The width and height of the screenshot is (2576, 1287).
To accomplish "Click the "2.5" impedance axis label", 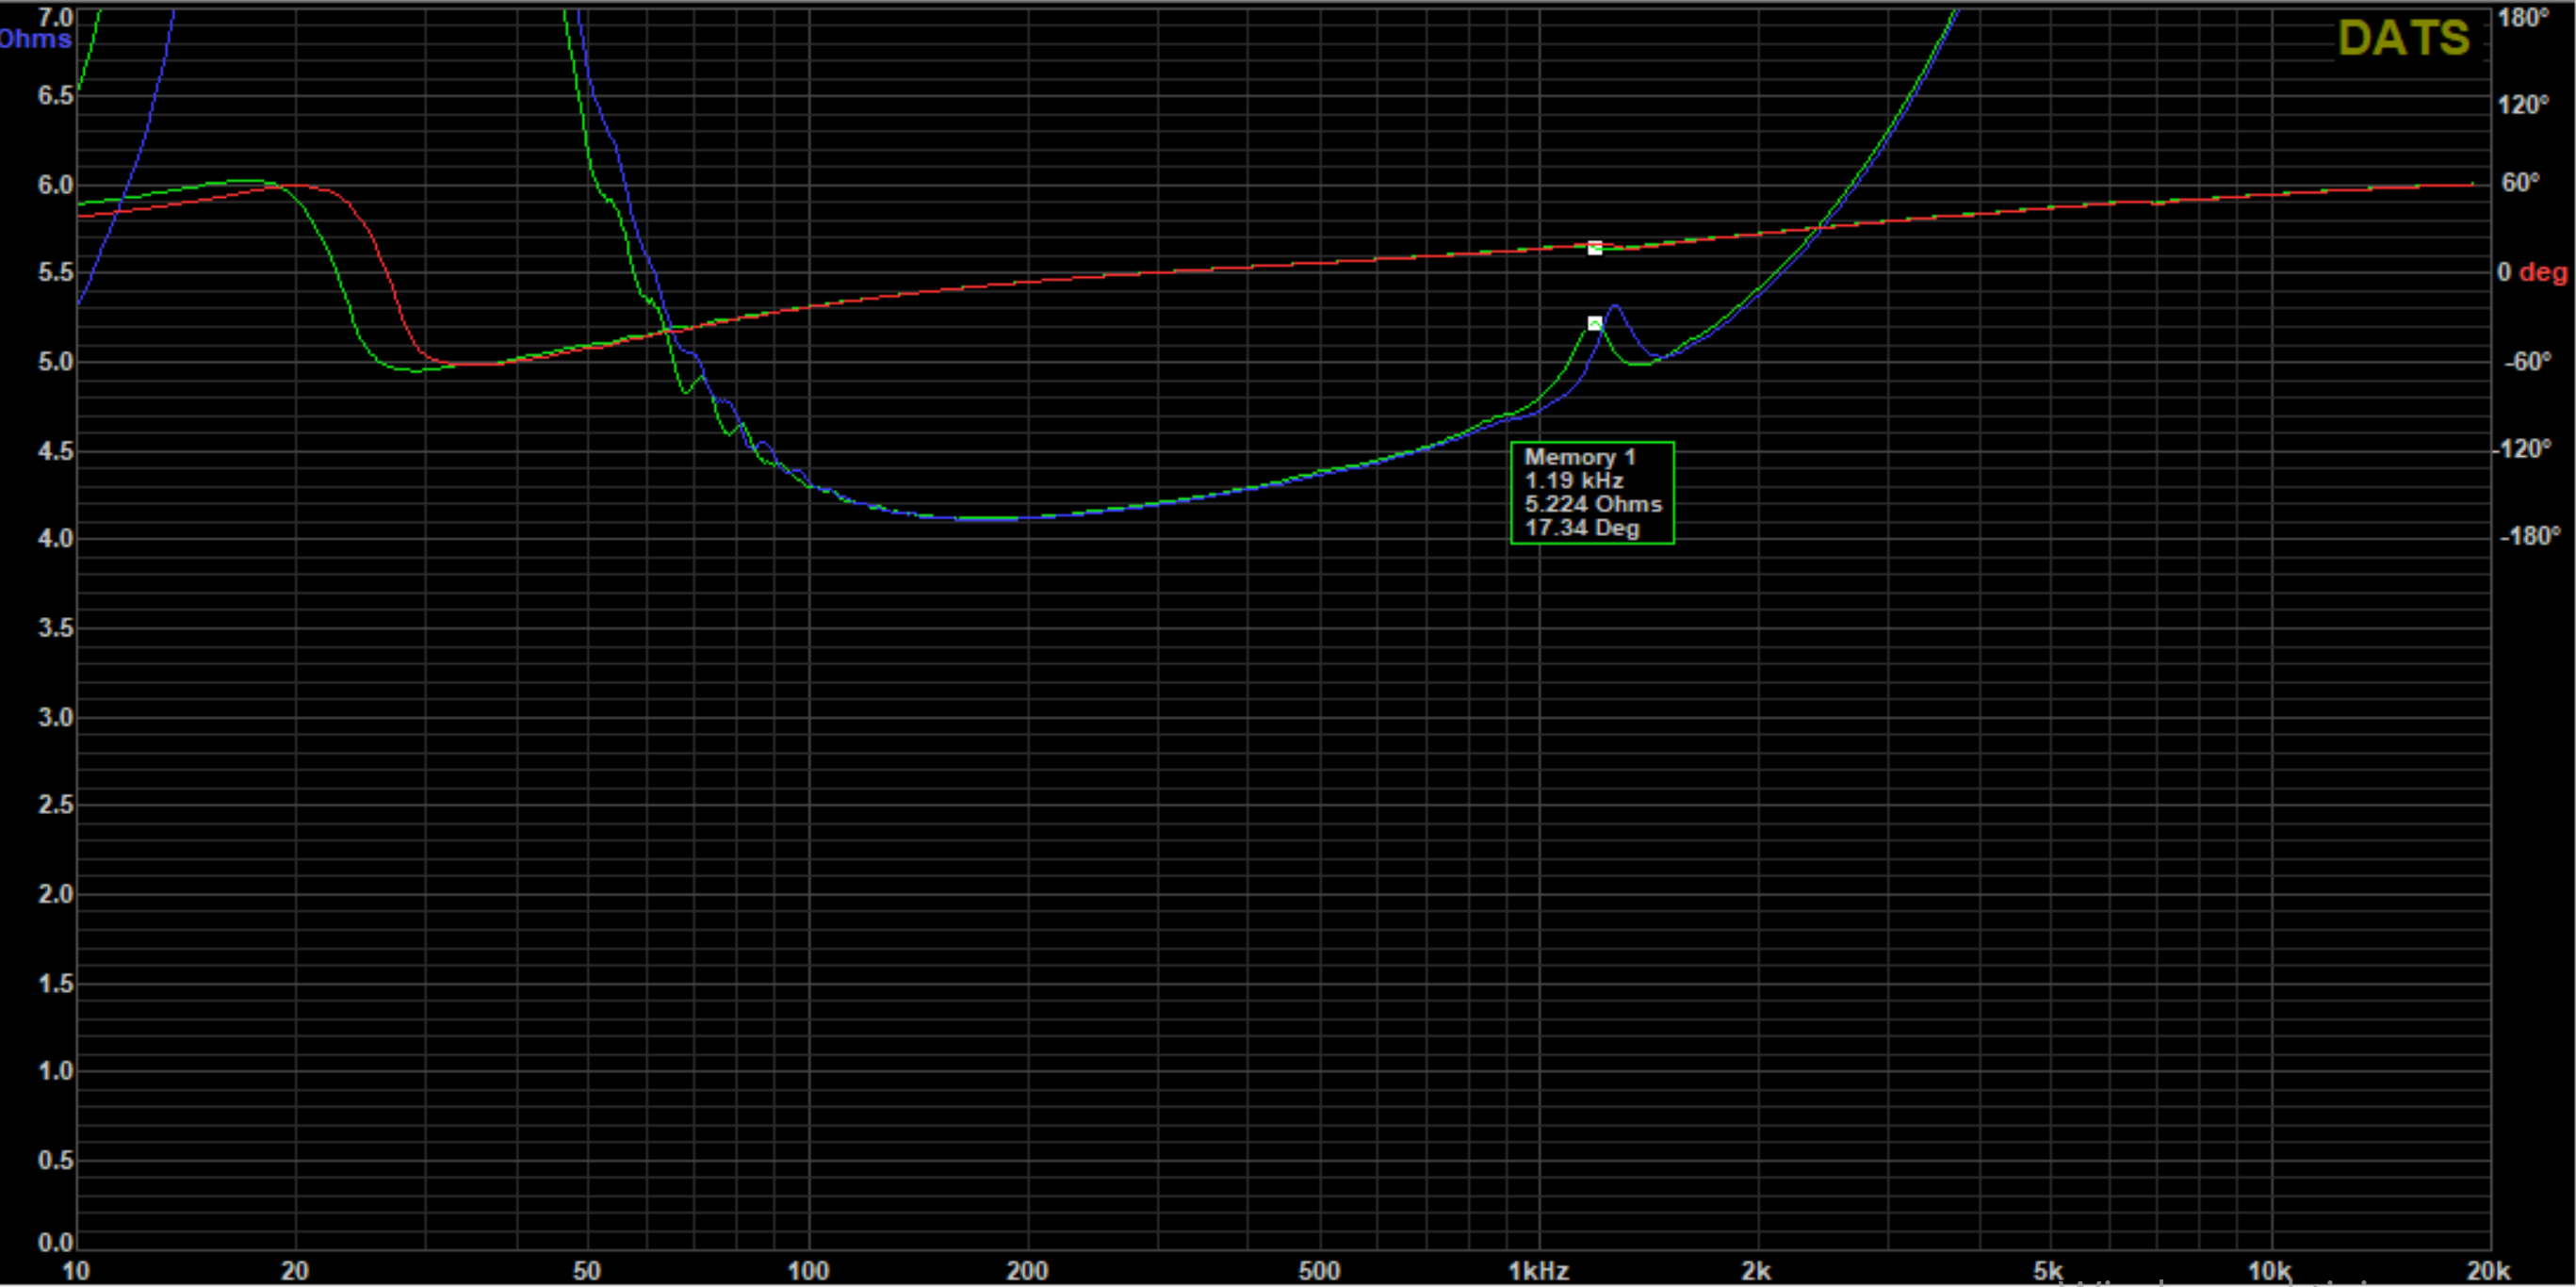I will [55, 805].
